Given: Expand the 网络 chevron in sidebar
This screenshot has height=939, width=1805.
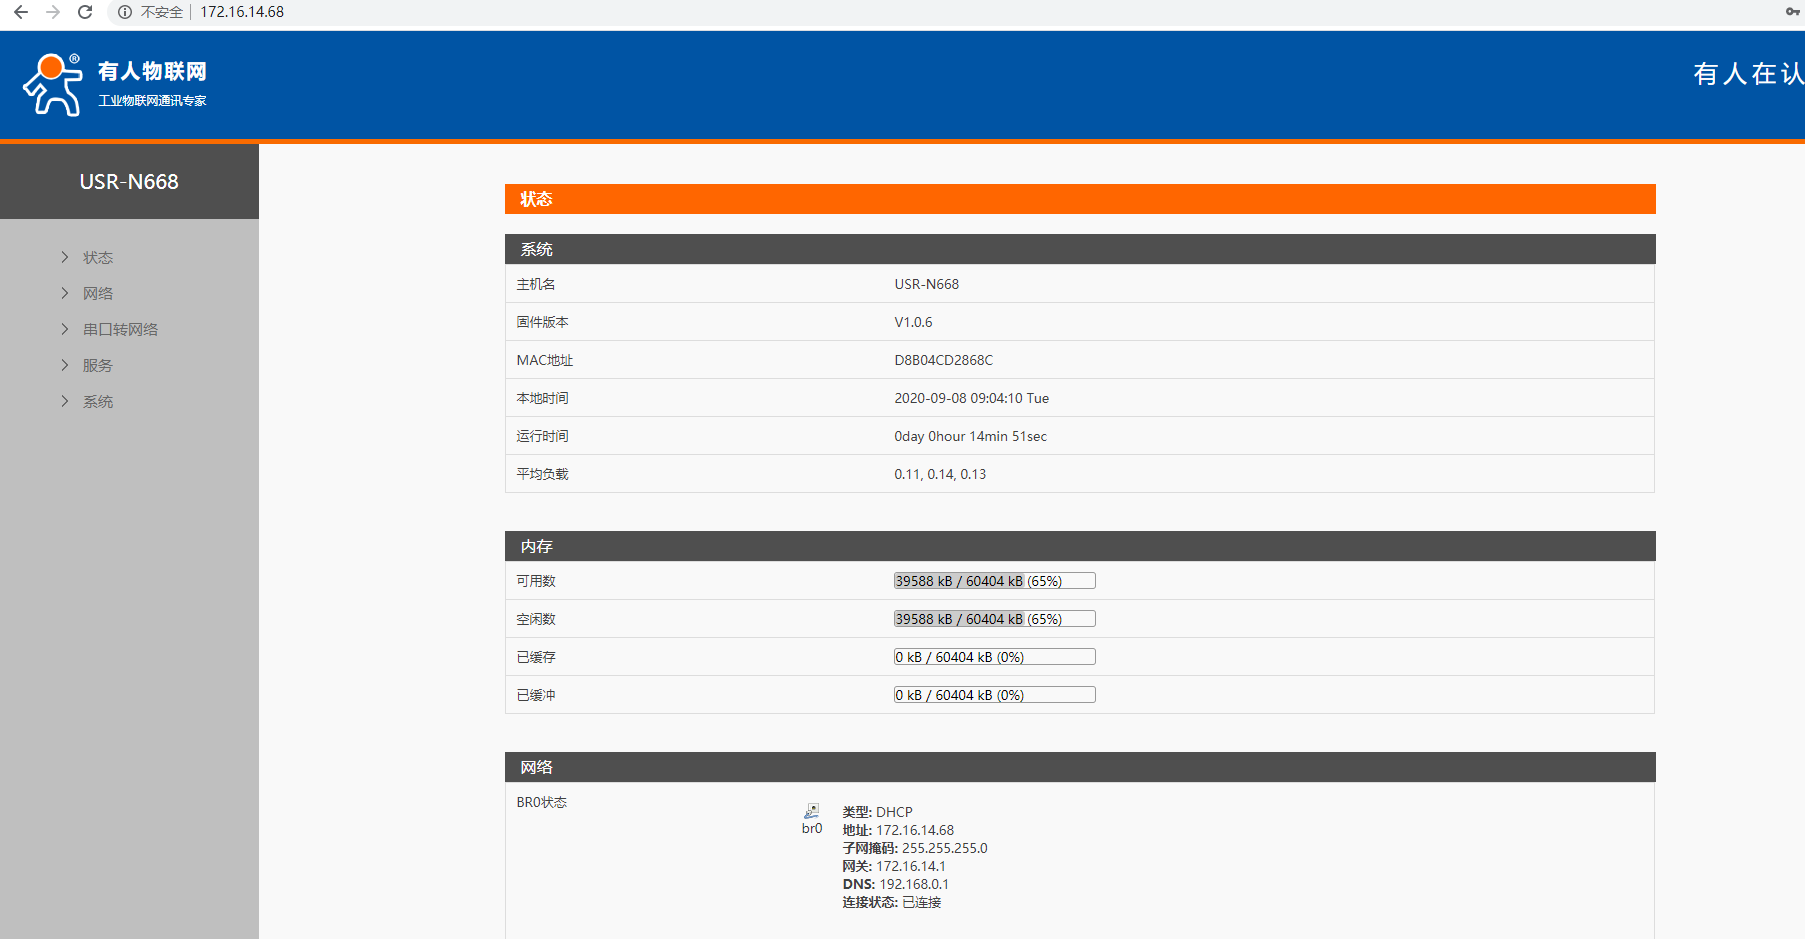Looking at the screenshot, I should point(65,293).
